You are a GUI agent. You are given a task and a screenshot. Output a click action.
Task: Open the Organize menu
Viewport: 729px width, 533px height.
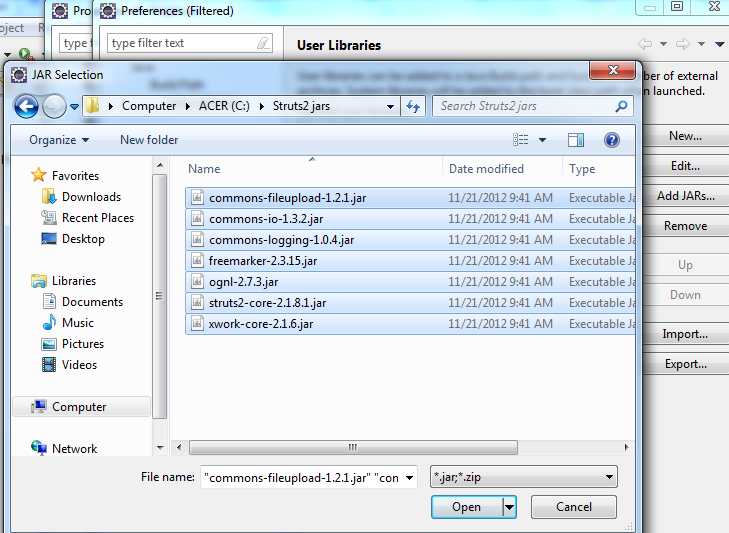[59, 140]
